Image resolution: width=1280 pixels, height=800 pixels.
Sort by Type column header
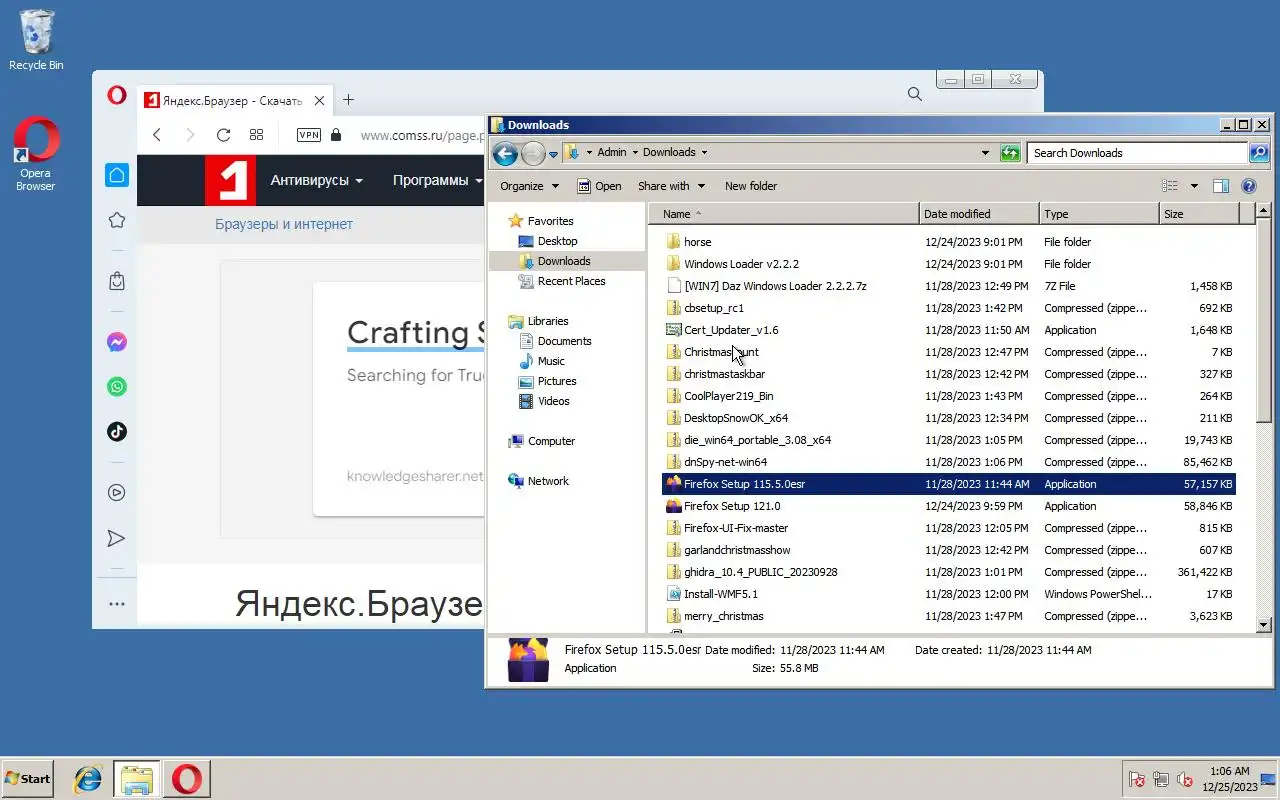[x=1099, y=214]
